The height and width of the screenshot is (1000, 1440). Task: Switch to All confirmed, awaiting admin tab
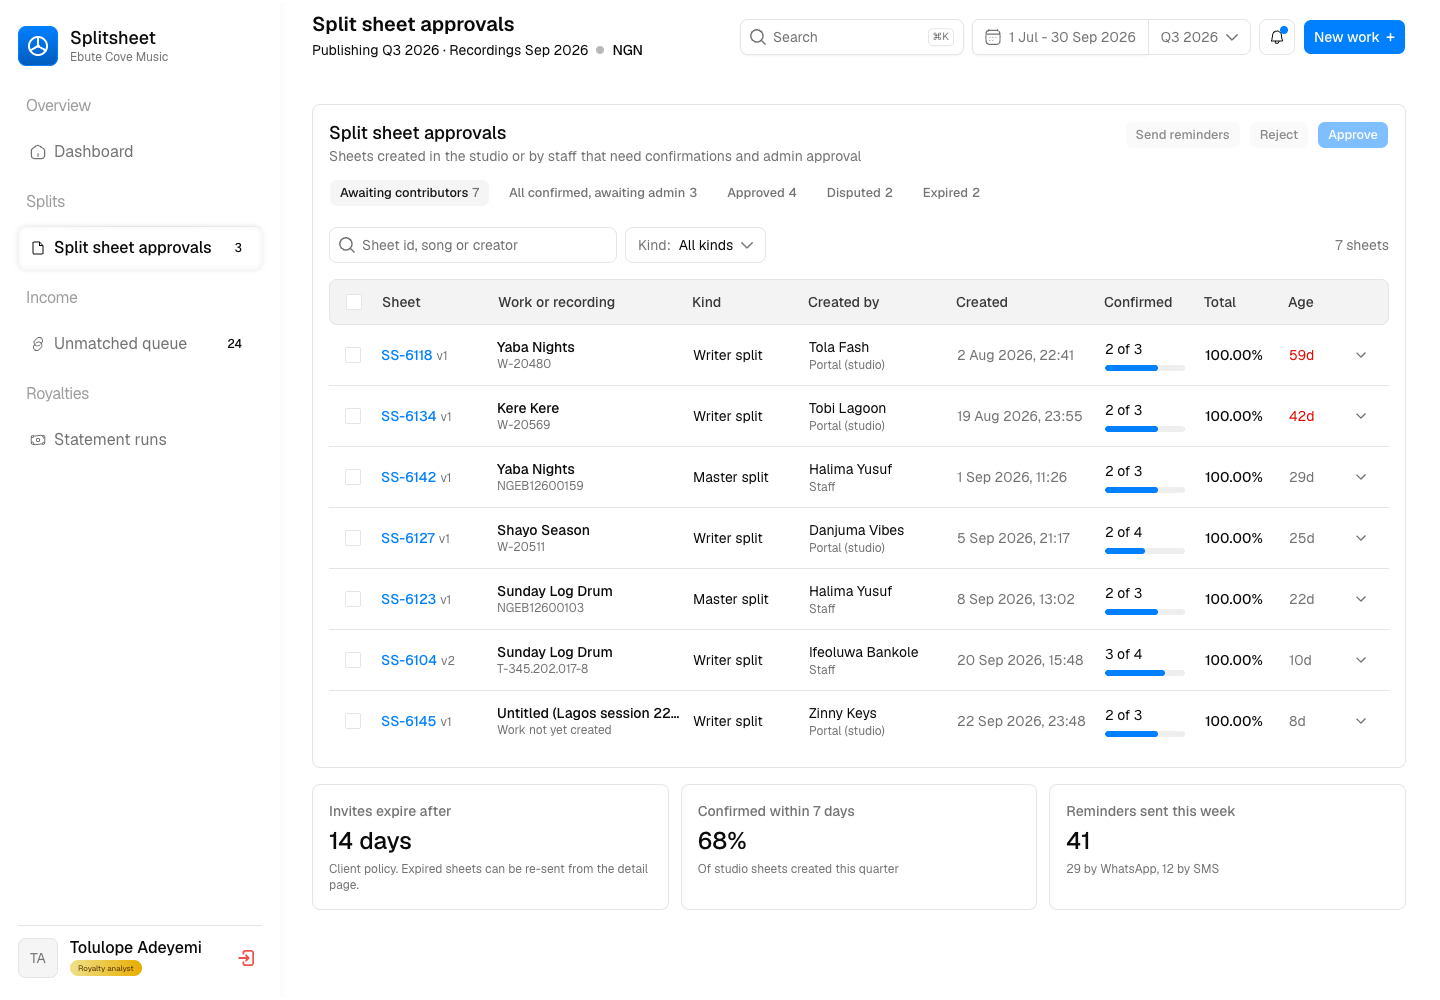[603, 193]
